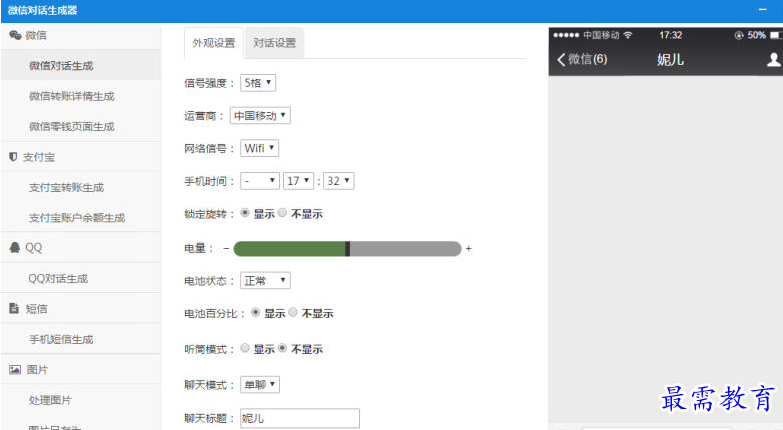783x430 pixels.
Task: Click signal dots in phone status bar
Action: click(566, 35)
